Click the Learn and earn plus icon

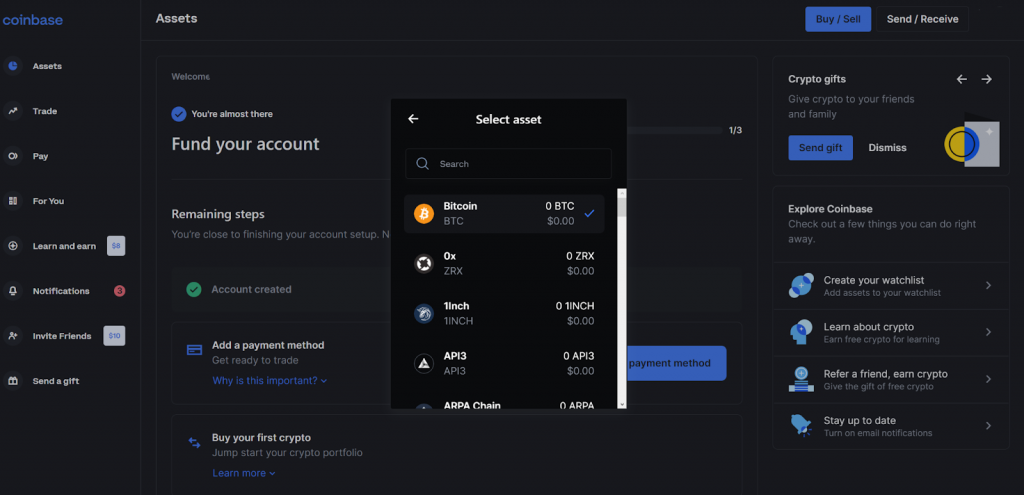12,246
